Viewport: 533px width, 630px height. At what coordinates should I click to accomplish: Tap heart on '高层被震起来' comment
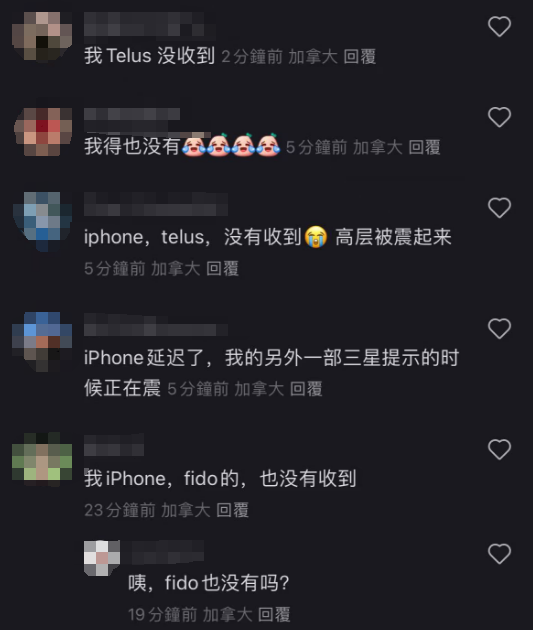(x=499, y=208)
